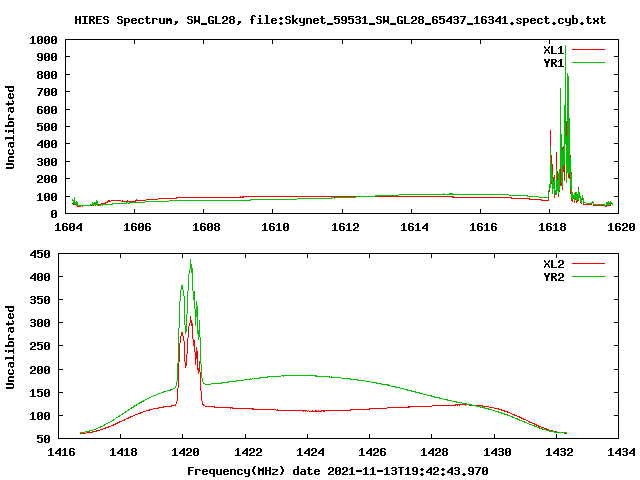Click the 1426 x-axis tick label

[372, 453]
